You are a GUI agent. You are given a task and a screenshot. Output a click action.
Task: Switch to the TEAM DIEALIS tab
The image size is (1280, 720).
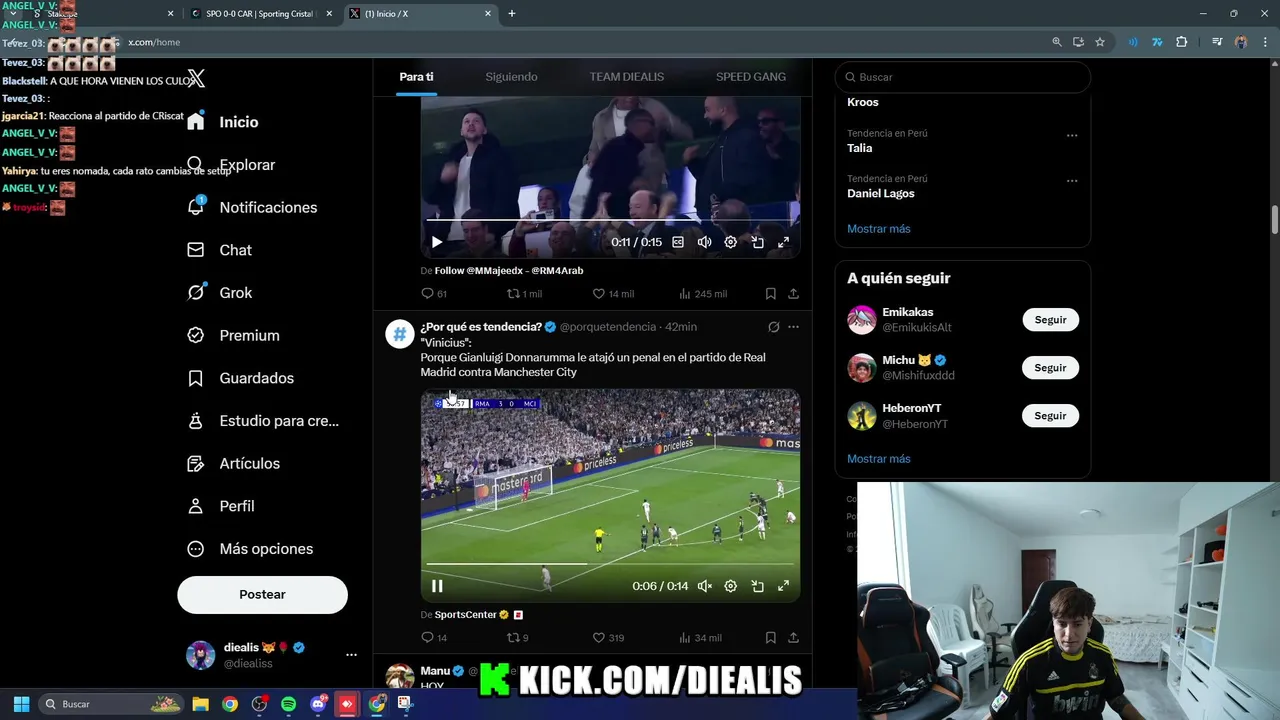pyautogui.click(x=627, y=77)
